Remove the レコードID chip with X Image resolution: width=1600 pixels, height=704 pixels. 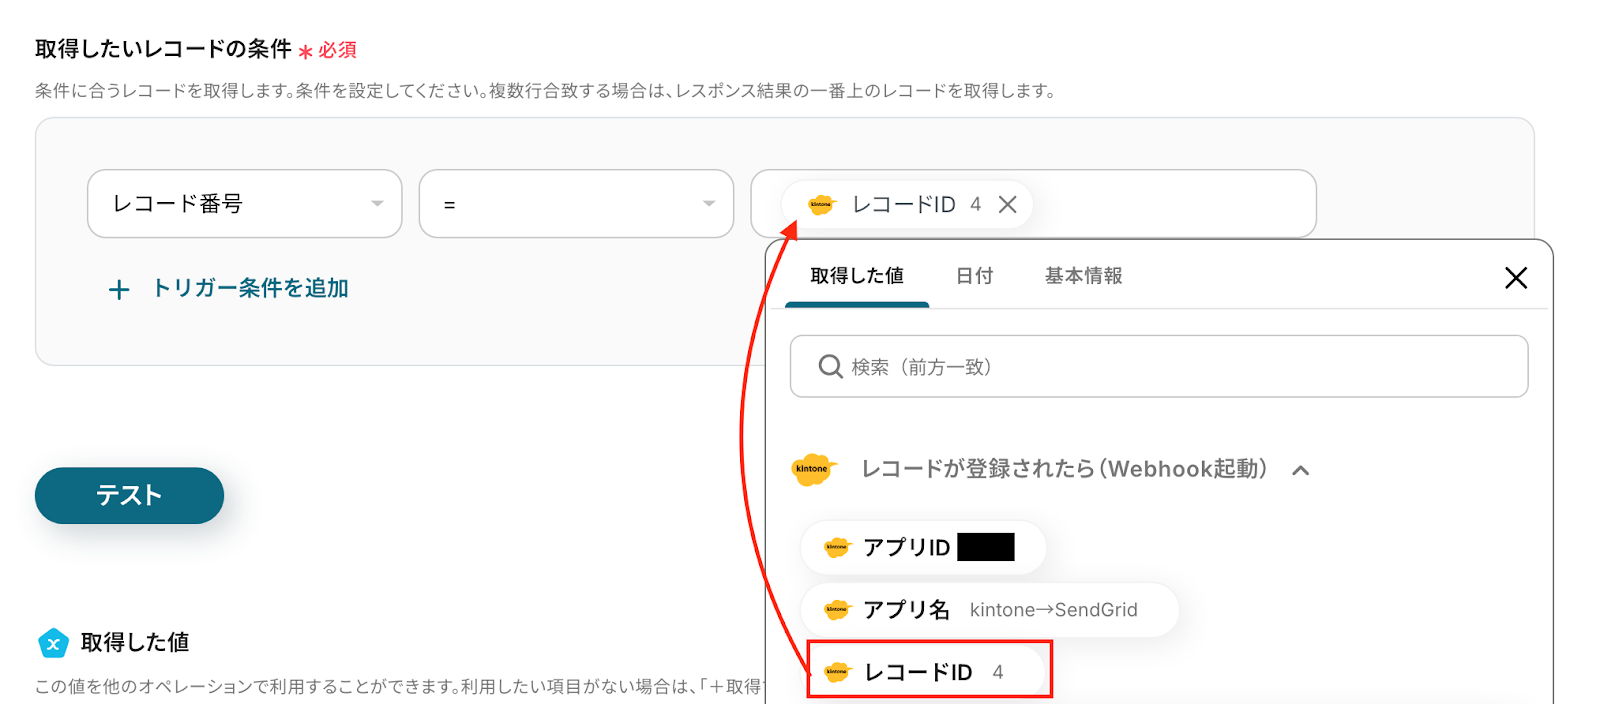[x=1008, y=204]
